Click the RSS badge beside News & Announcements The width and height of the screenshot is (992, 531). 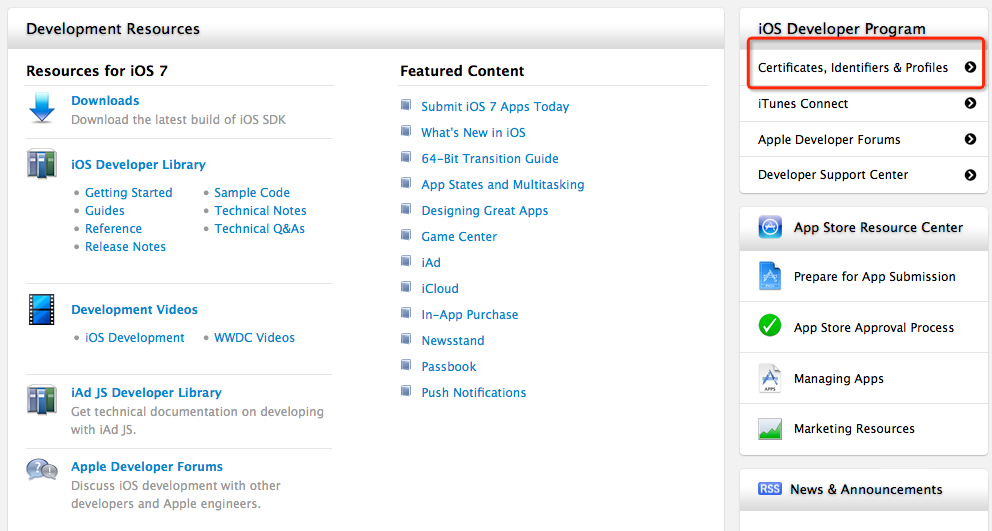[x=769, y=489]
